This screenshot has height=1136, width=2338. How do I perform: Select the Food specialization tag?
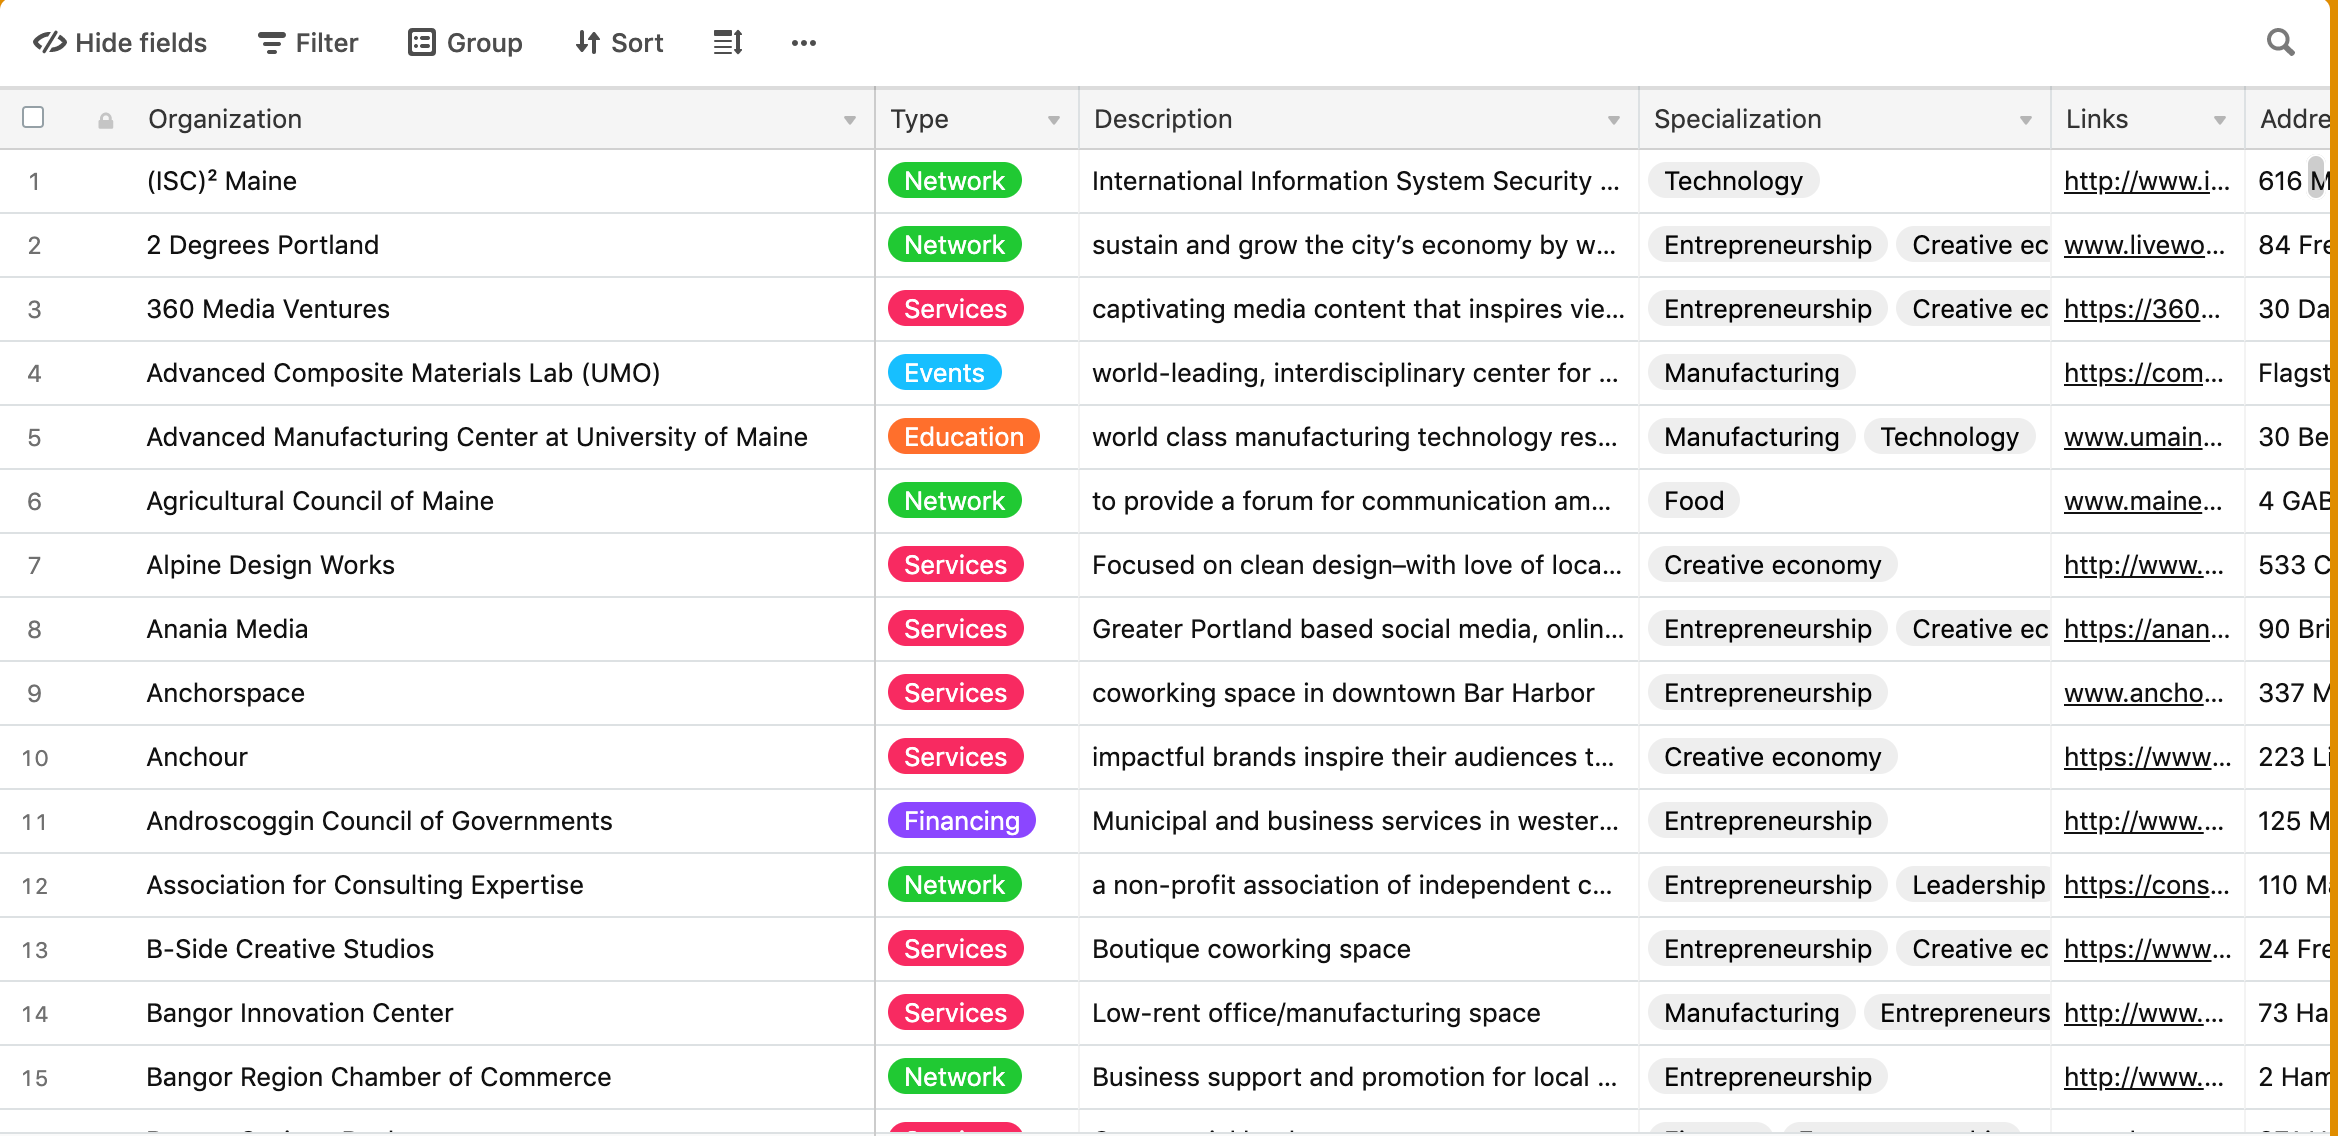click(1693, 501)
